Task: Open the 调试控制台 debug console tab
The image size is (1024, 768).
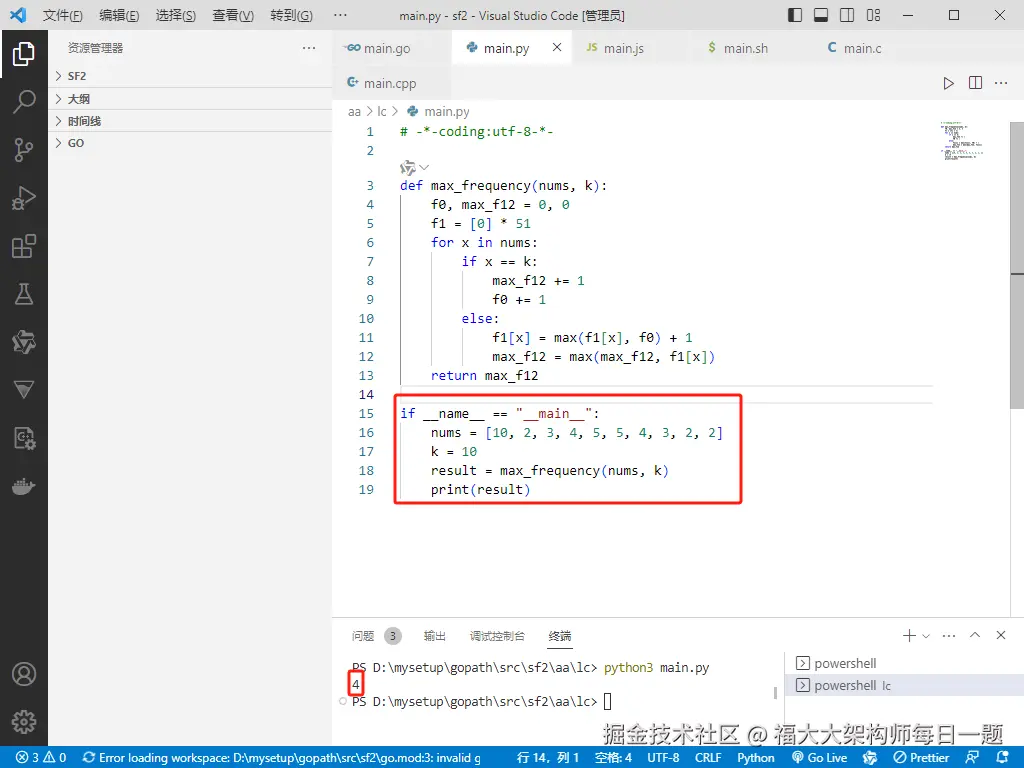Action: [x=497, y=635]
